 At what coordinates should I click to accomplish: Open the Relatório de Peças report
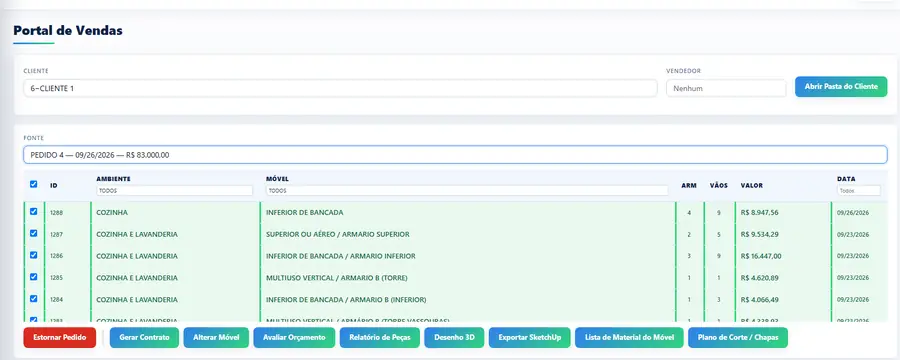pyautogui.click(x=380, y=338)
